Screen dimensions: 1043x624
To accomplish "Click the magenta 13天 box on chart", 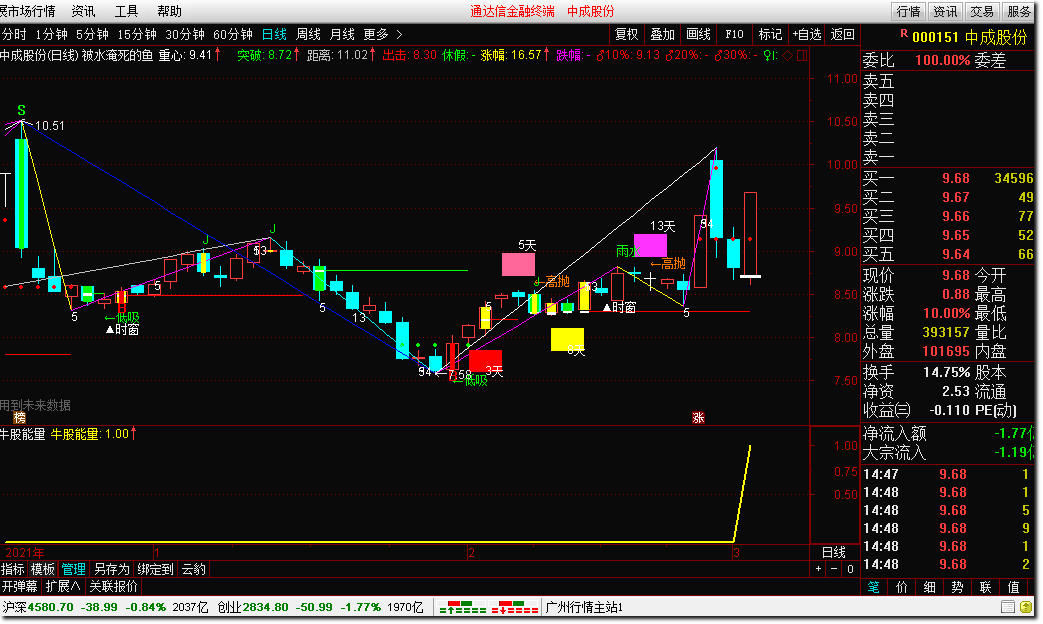I will click(x=651, y=245).
